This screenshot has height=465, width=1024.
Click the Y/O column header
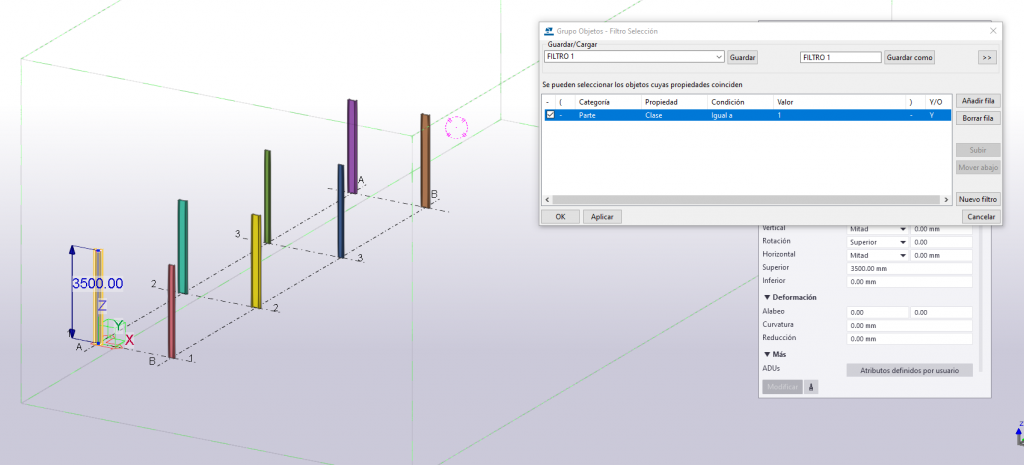(x=938, y=103)
